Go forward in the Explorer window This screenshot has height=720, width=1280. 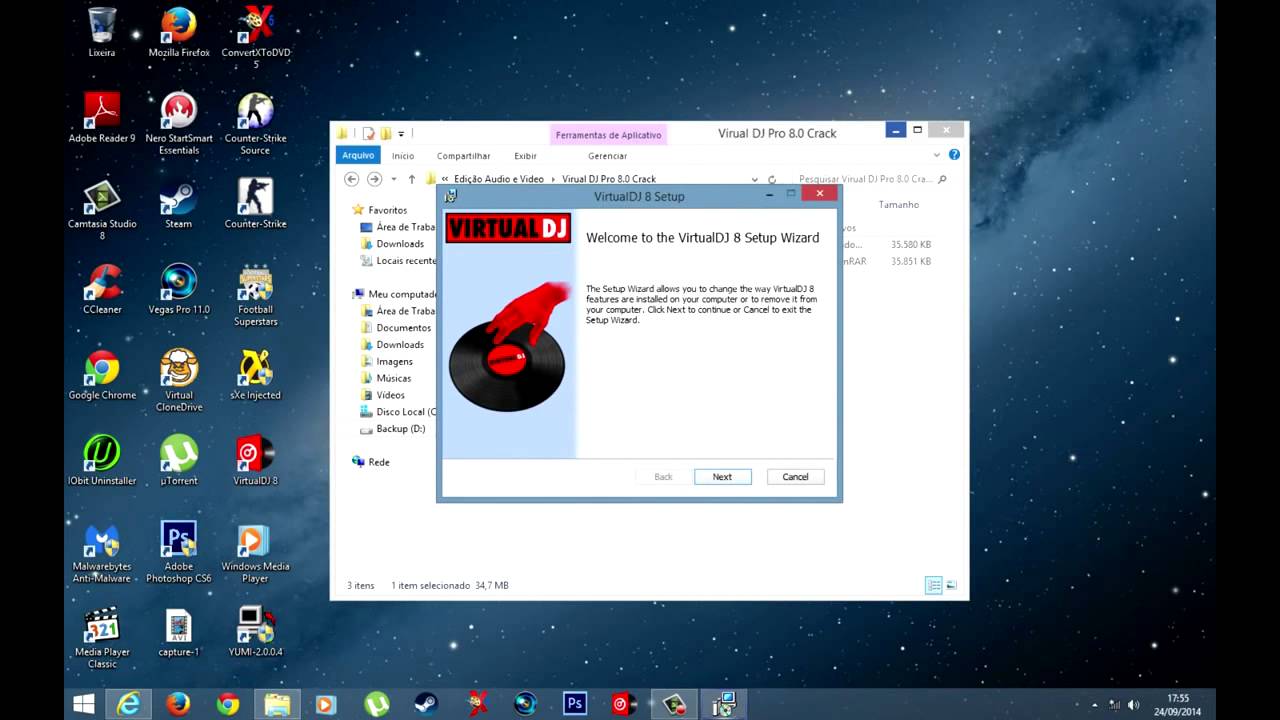[374, 179]
